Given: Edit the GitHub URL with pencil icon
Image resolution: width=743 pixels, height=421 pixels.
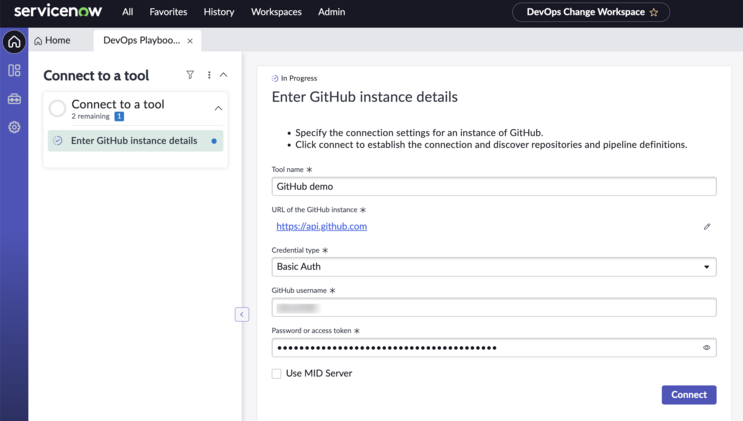Looking at the screenshot, I should 707,227.
